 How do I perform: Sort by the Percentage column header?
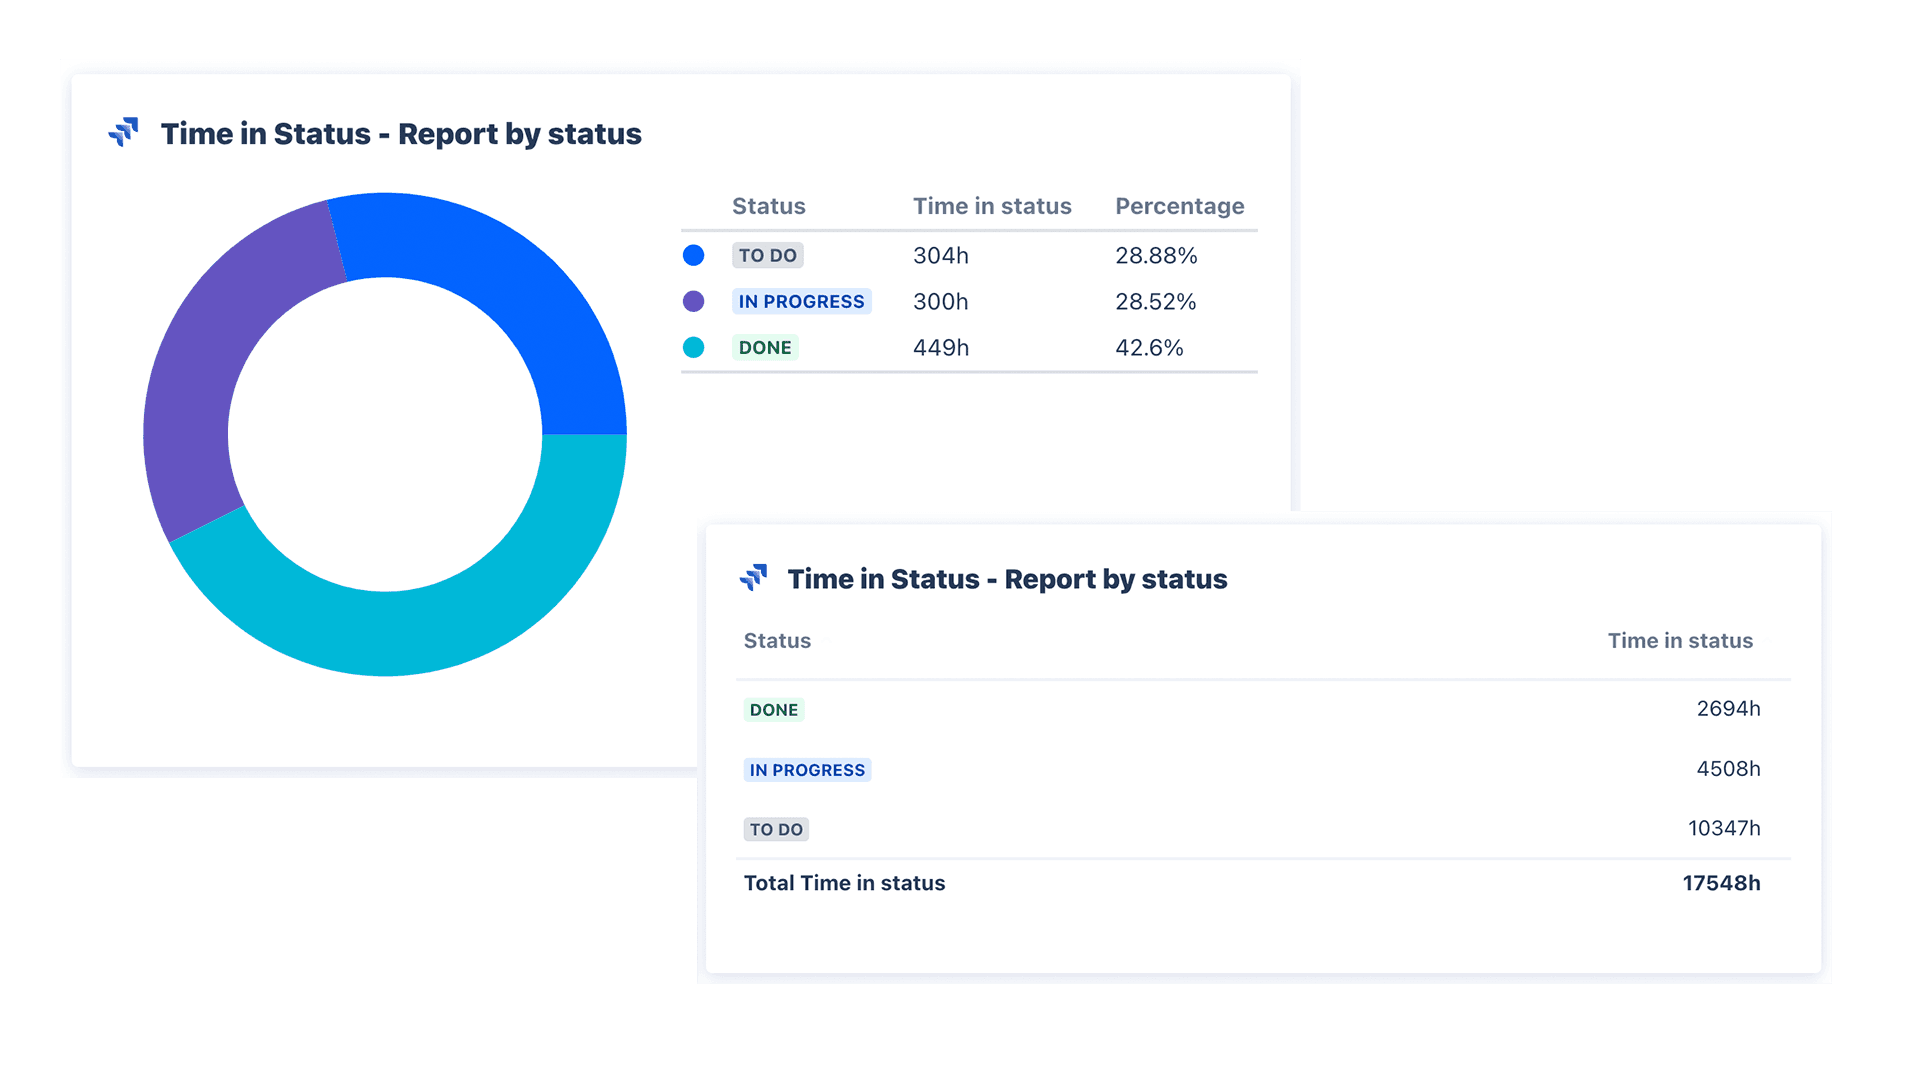pyautogui.click(x=1180, y=206)
